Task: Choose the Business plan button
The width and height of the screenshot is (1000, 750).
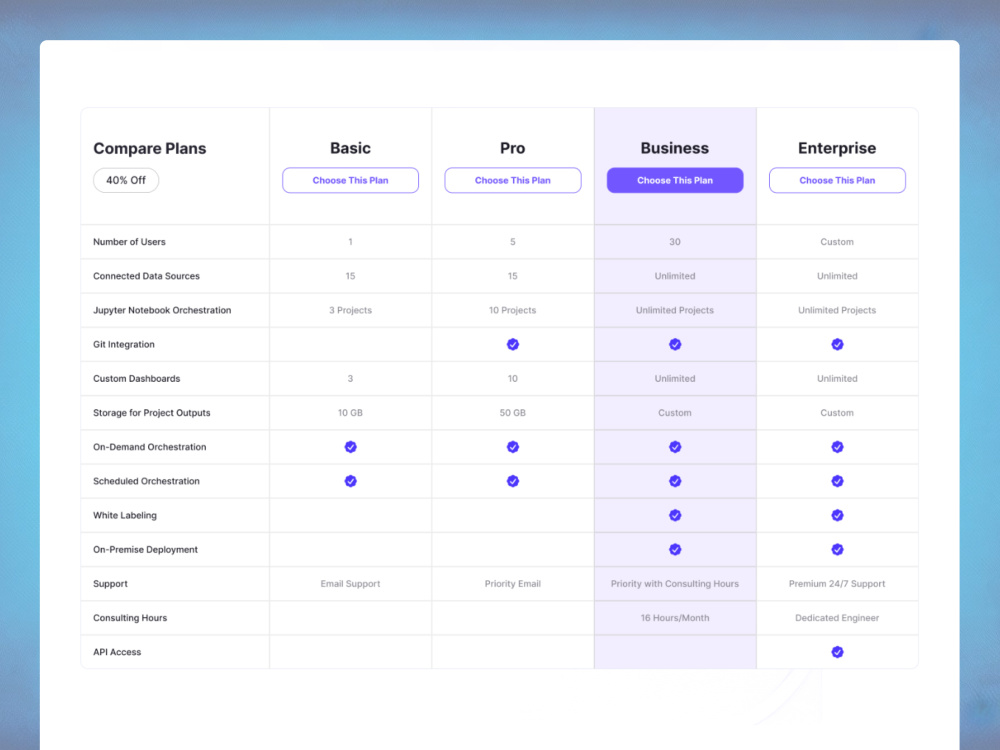Action: [x=675, y=180]
